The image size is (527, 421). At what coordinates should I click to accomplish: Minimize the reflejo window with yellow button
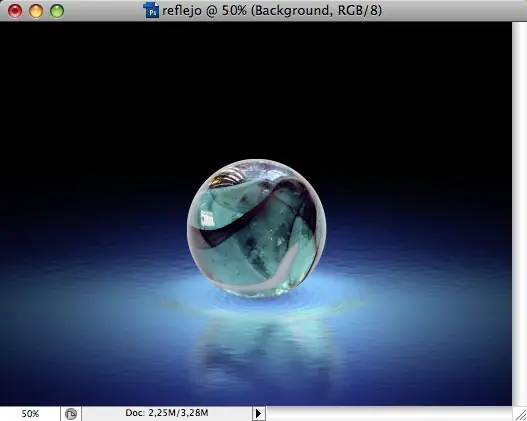[x=36, y=11]
